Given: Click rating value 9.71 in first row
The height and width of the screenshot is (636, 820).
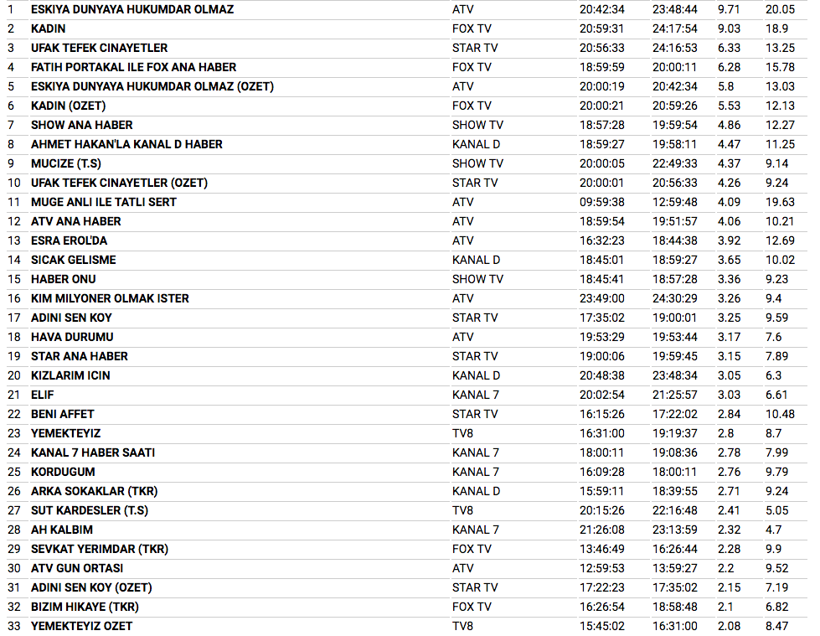Looking at the screenshot, I should click(x=728, y=9).
